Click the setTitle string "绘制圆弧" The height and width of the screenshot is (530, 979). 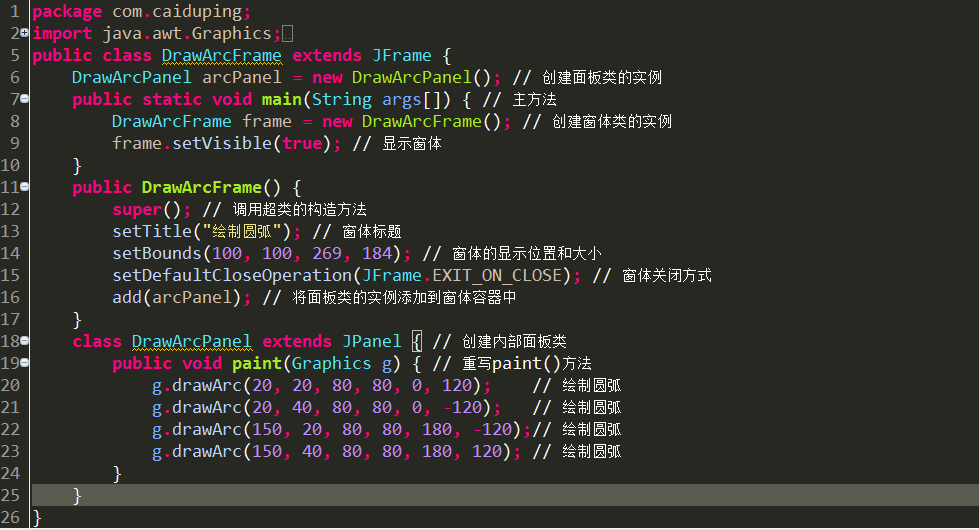coord(242,232)
